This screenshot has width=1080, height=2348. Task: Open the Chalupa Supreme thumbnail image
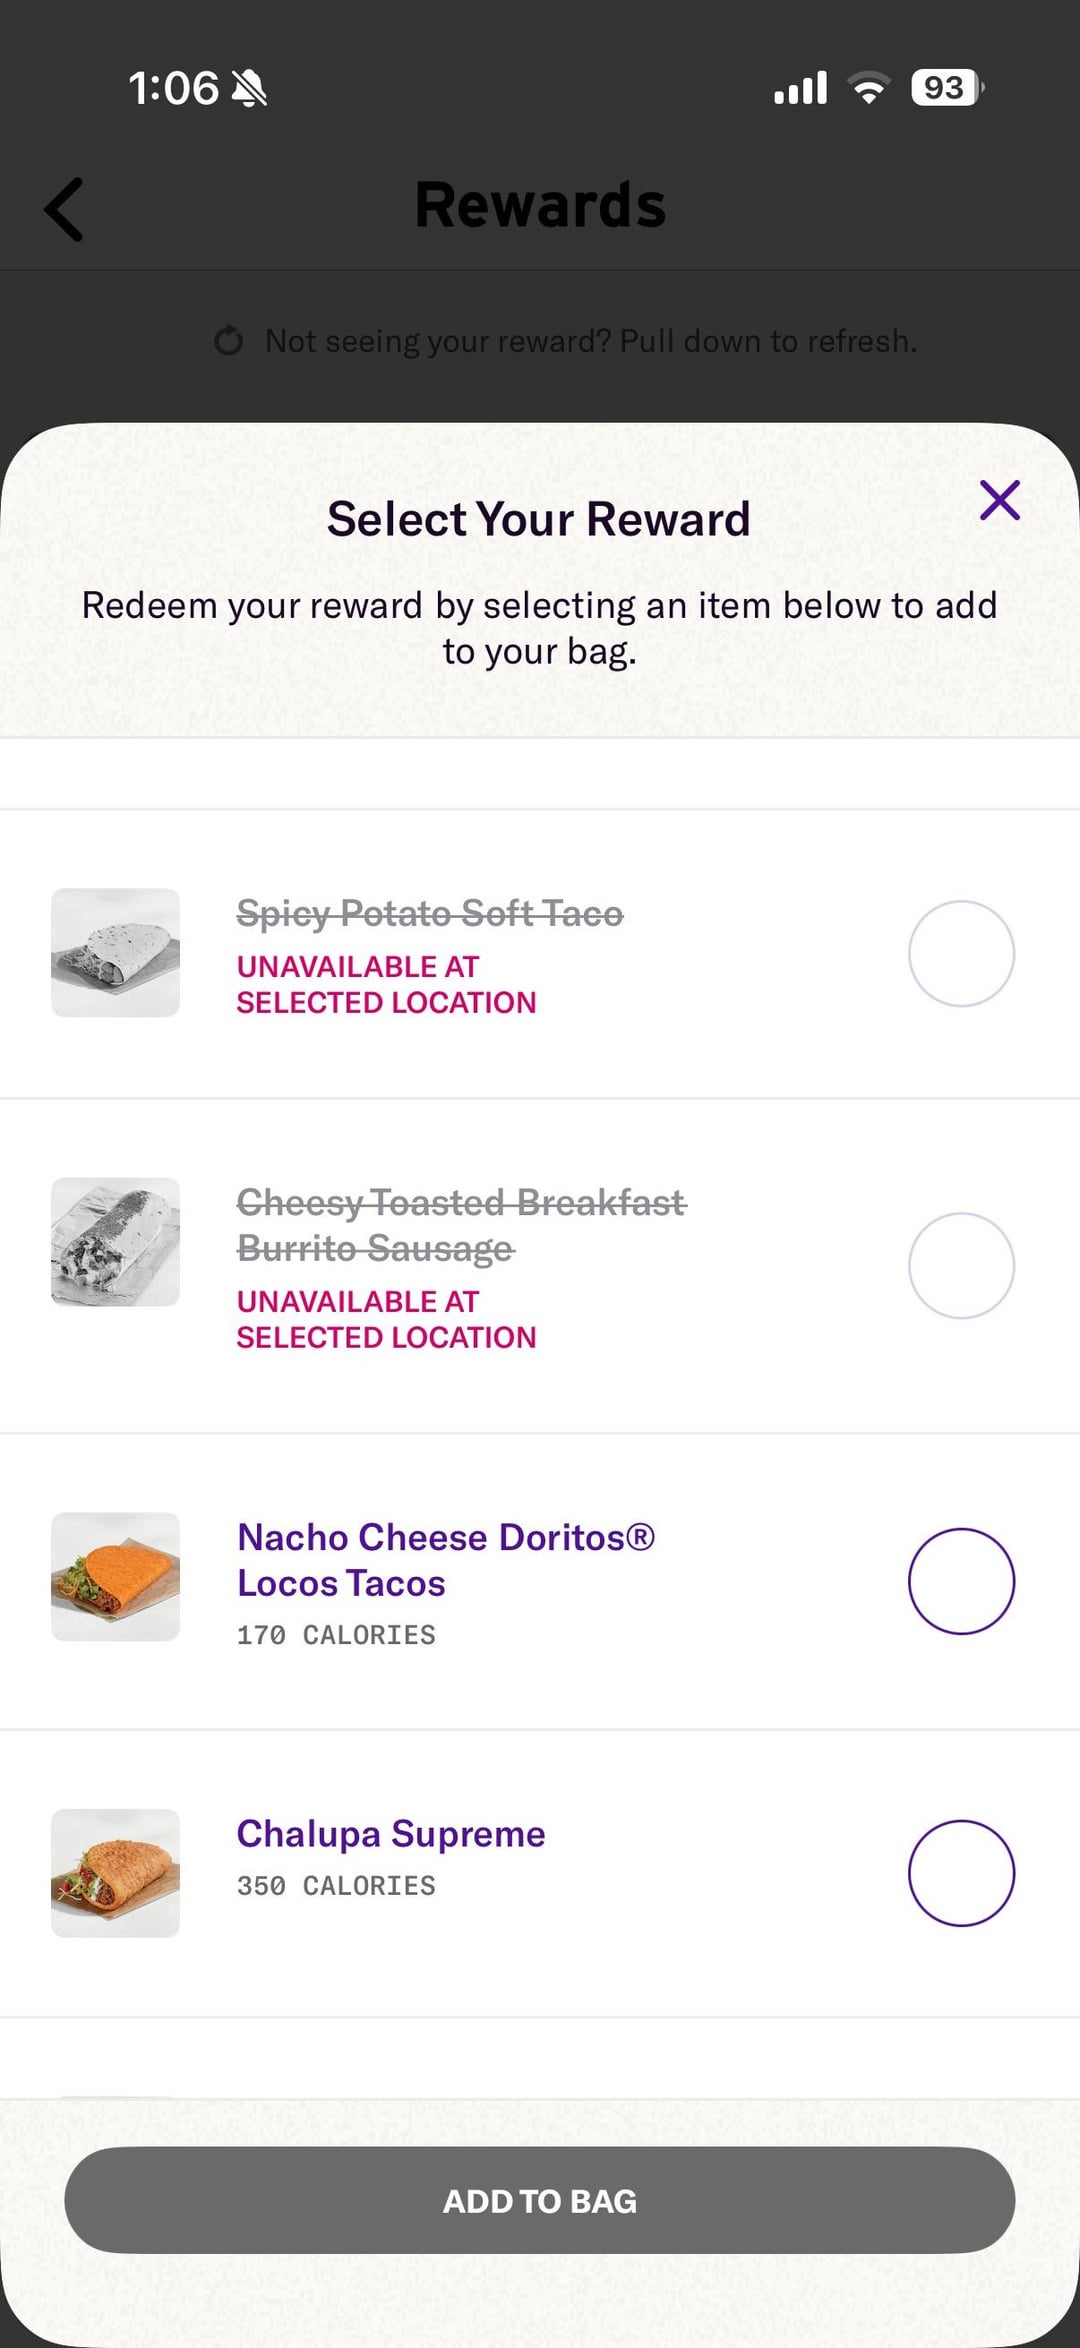[116, 1873]
